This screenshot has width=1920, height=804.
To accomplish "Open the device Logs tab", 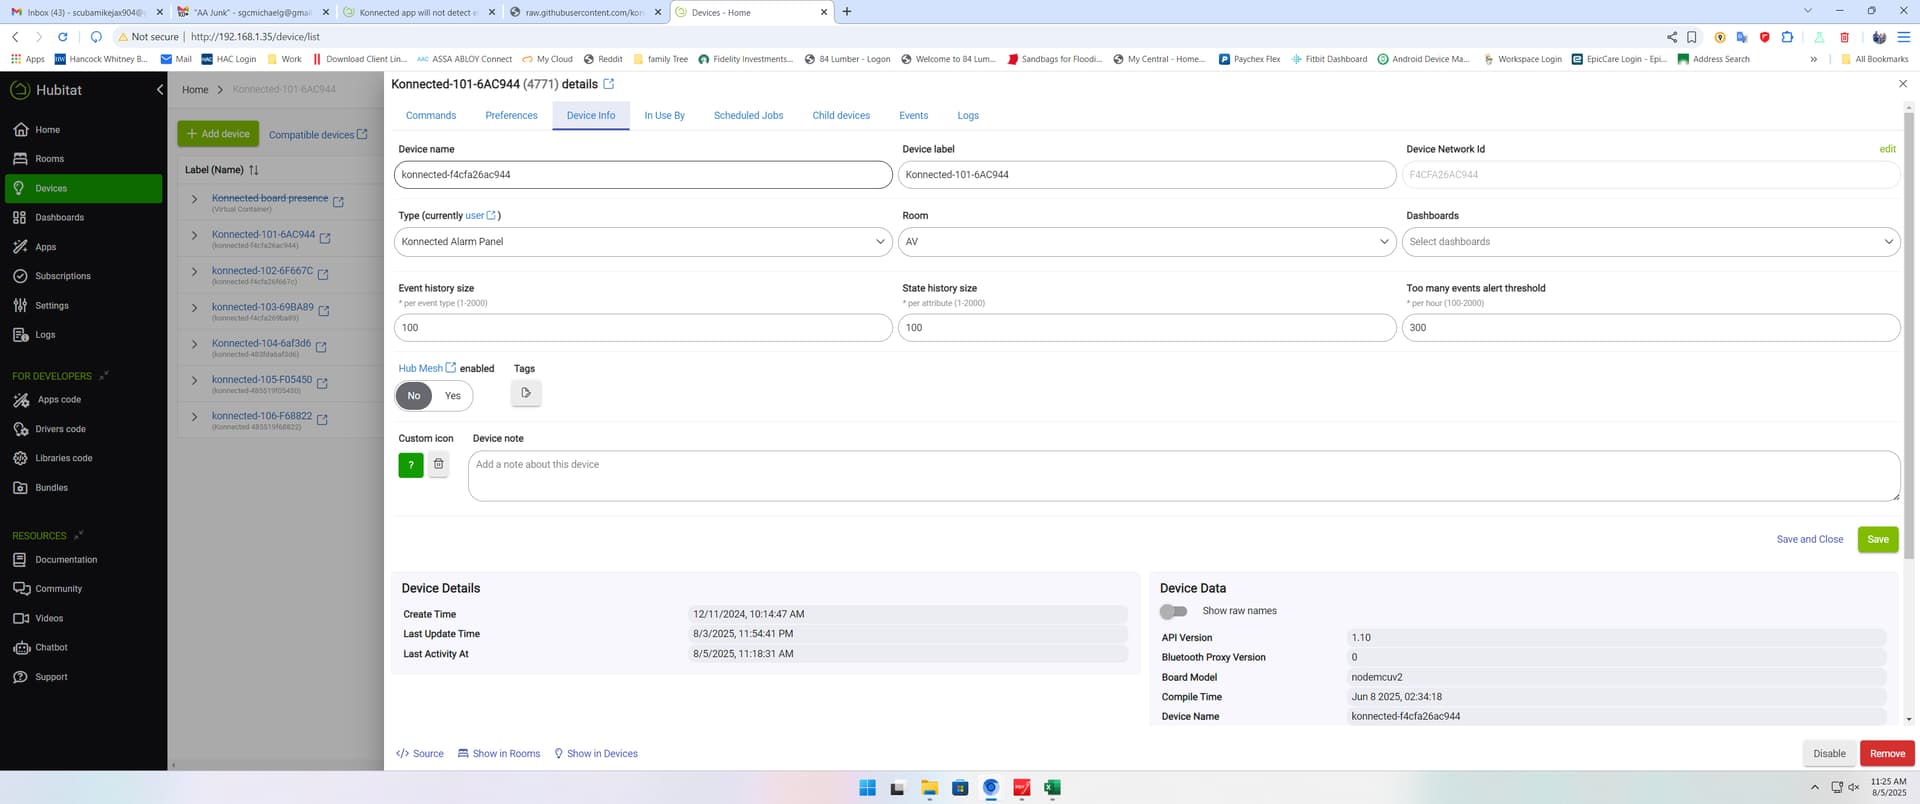I will pyautogui.click(x=968, y=116).
